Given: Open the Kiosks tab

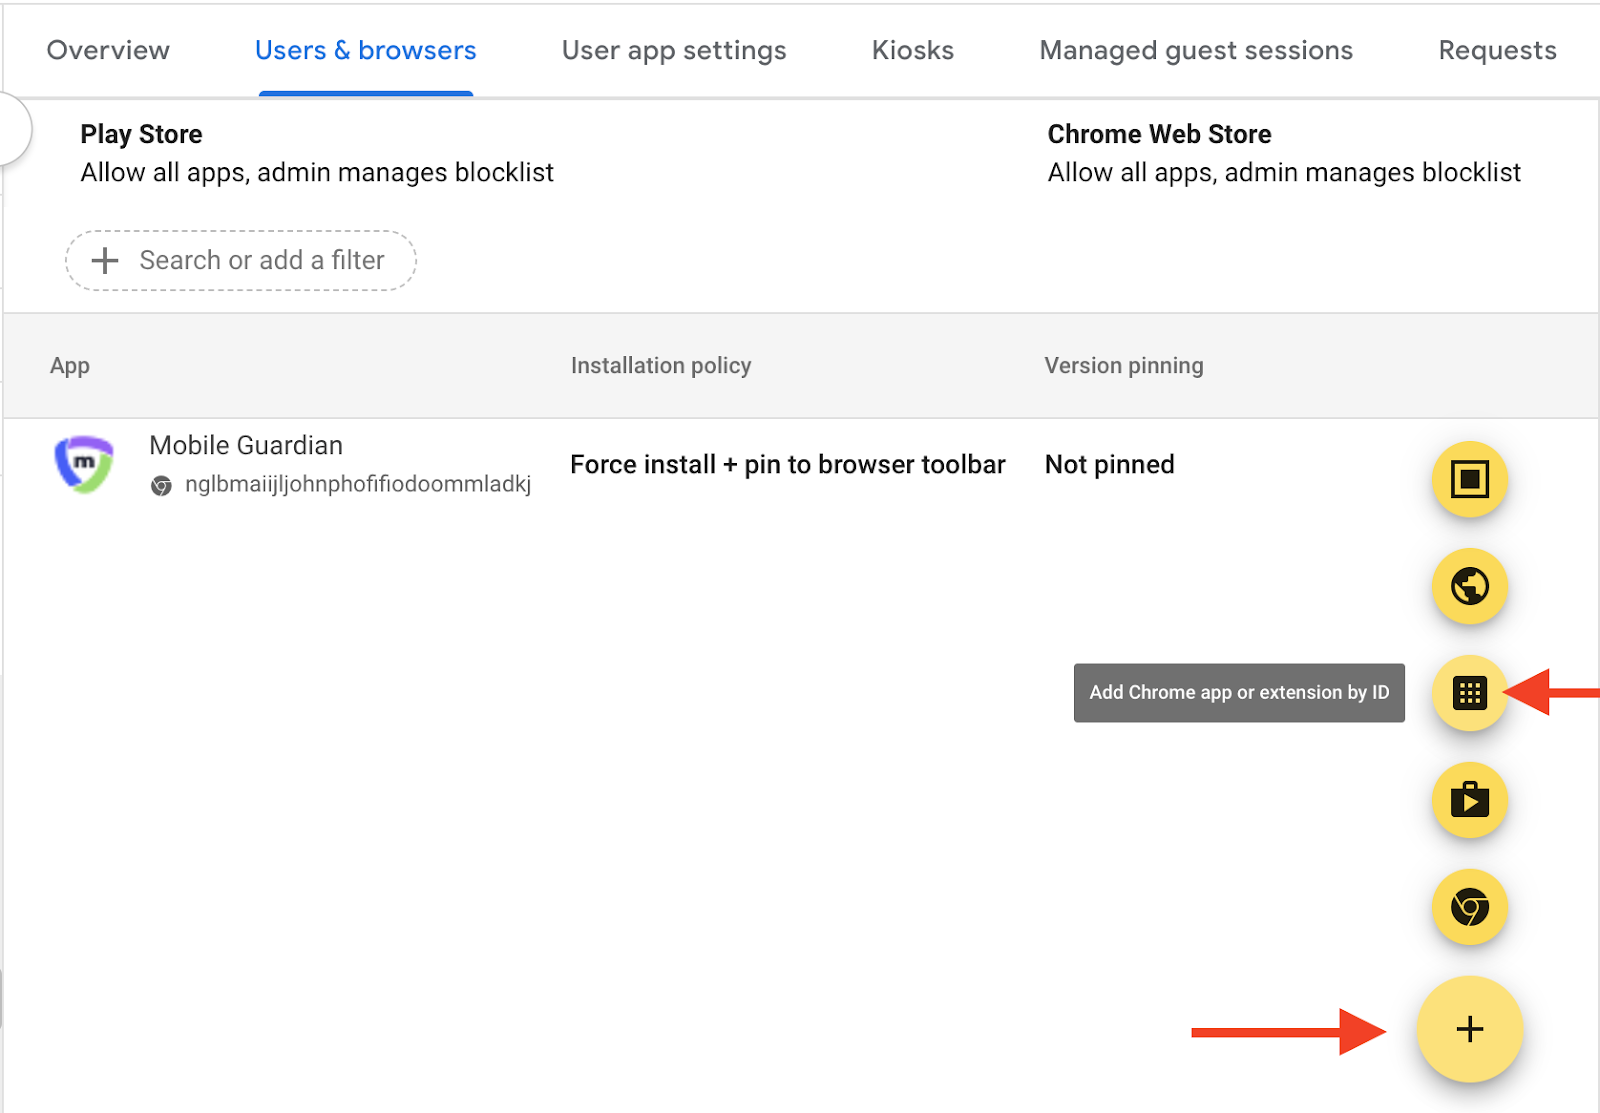Looking at the screenshot, I should 913,50.
